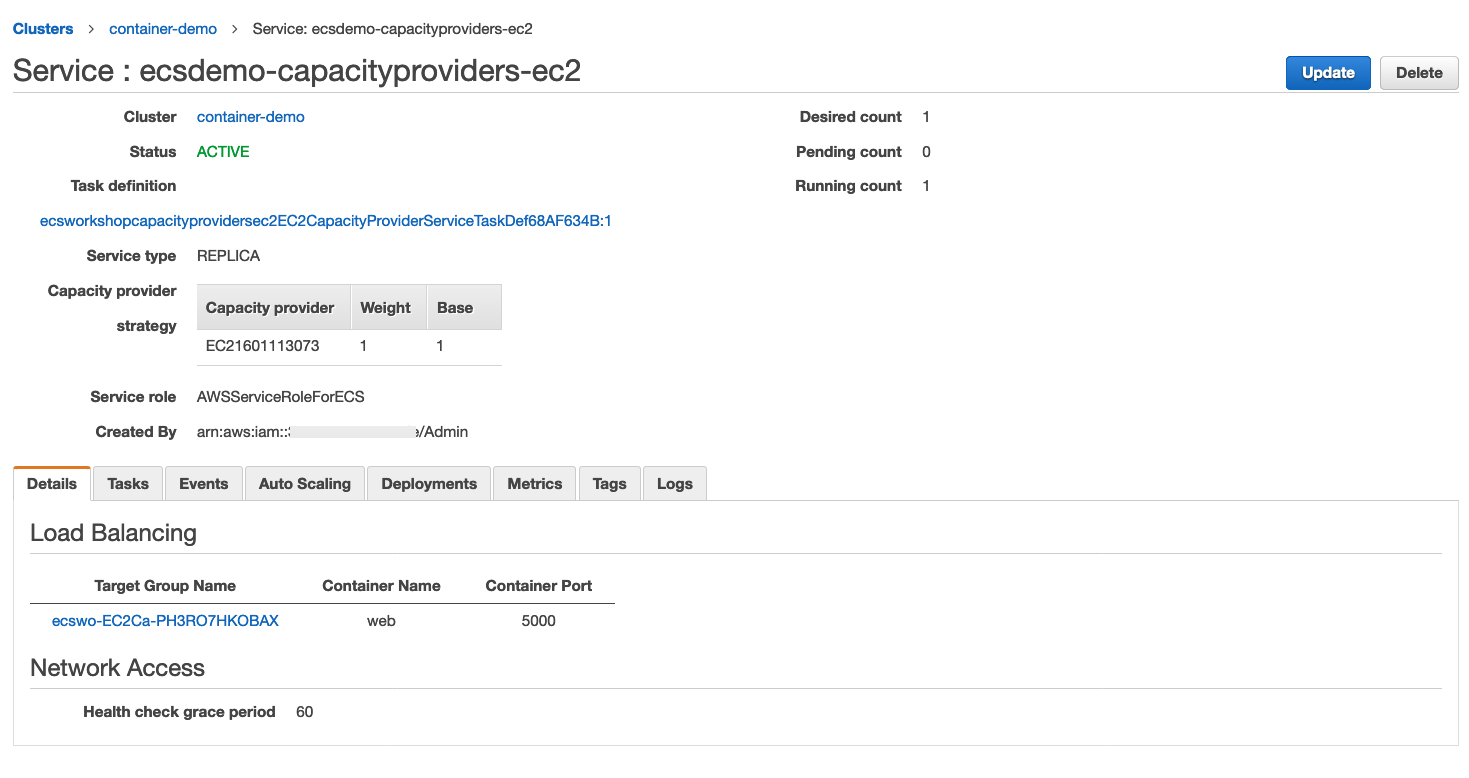1469x778 pixels.
Task: Open target group ecswo-EC2Ca-PH3RO7HKOBAX
Action: coord(165,620)
